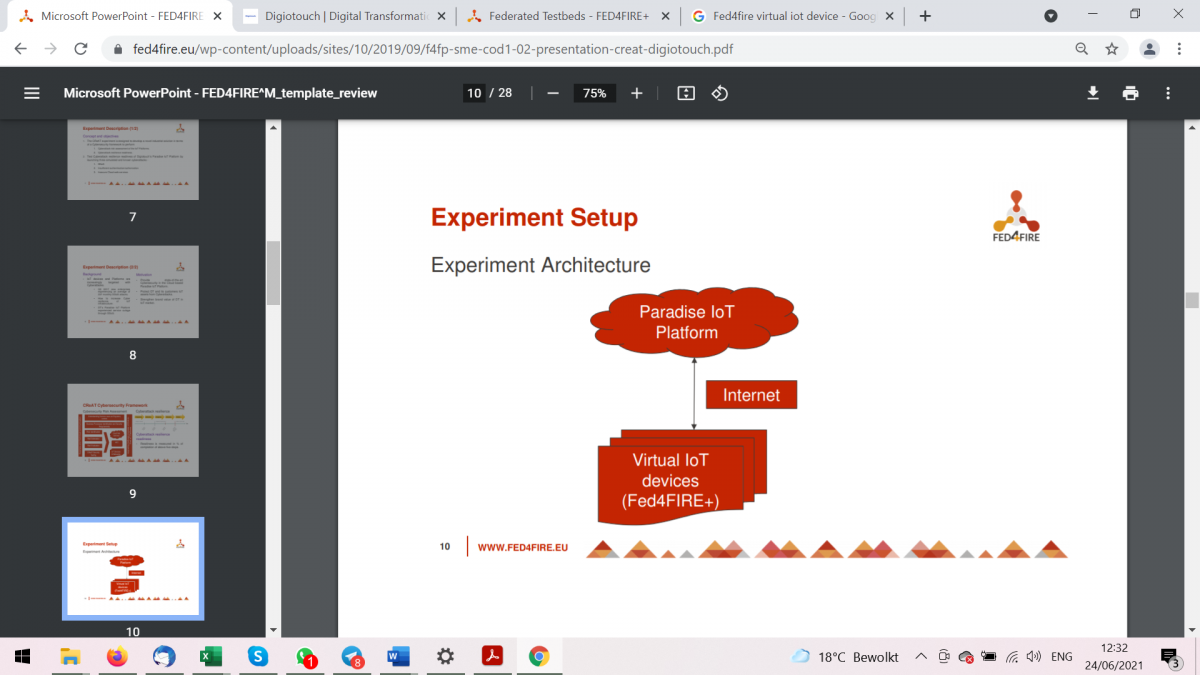1200x675 pixels.
Task: Open the Windows Start menu
Action: (x=22, y=656)
